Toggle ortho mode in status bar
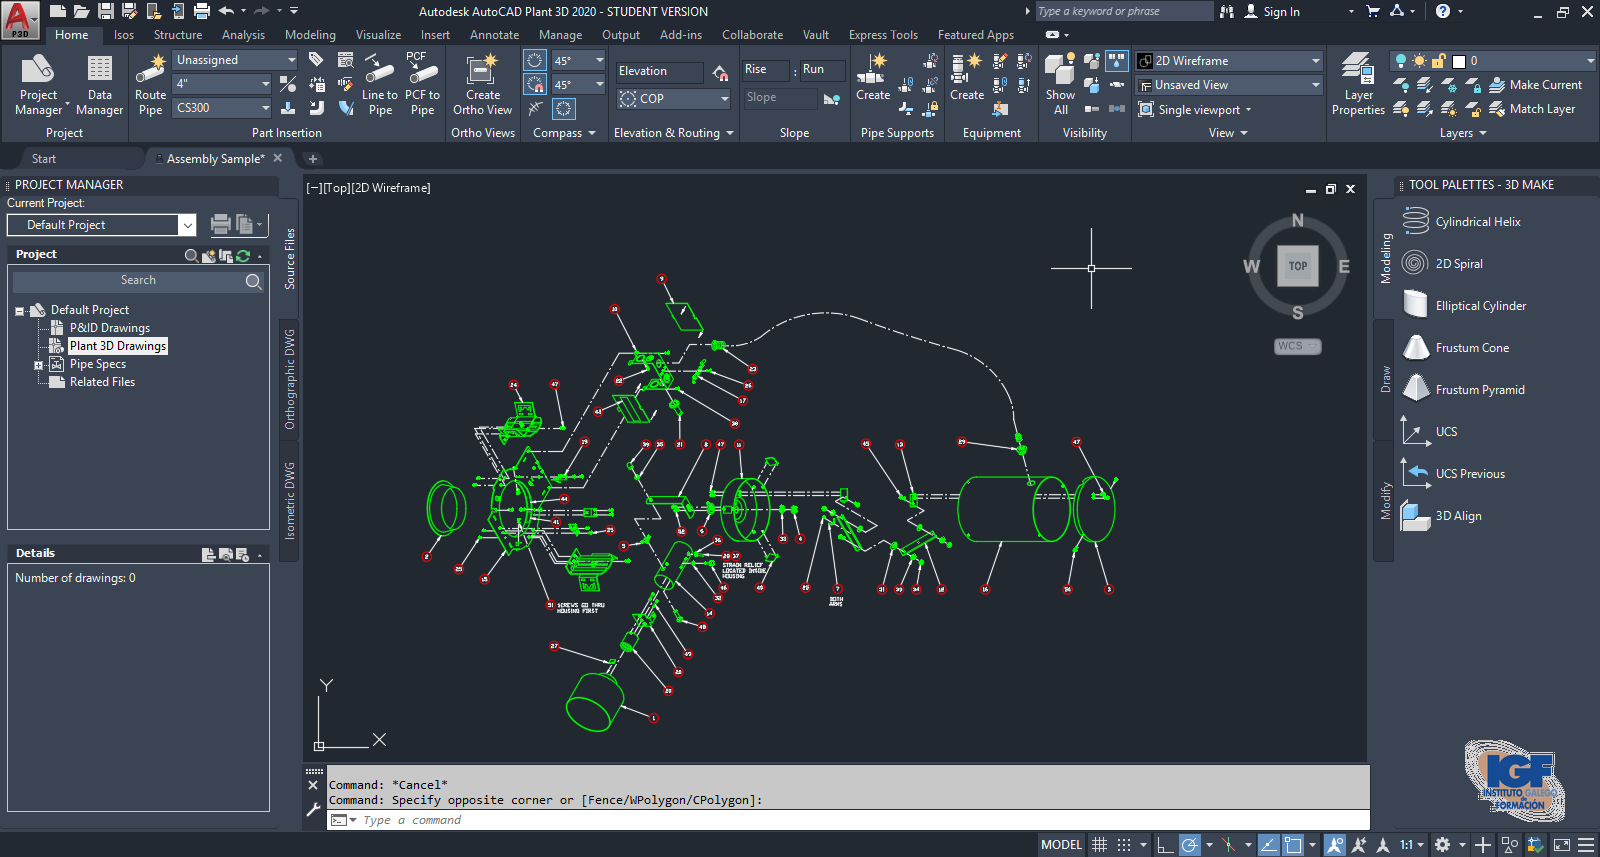This screenshot has height=857, width=1600. (1164, 845)
